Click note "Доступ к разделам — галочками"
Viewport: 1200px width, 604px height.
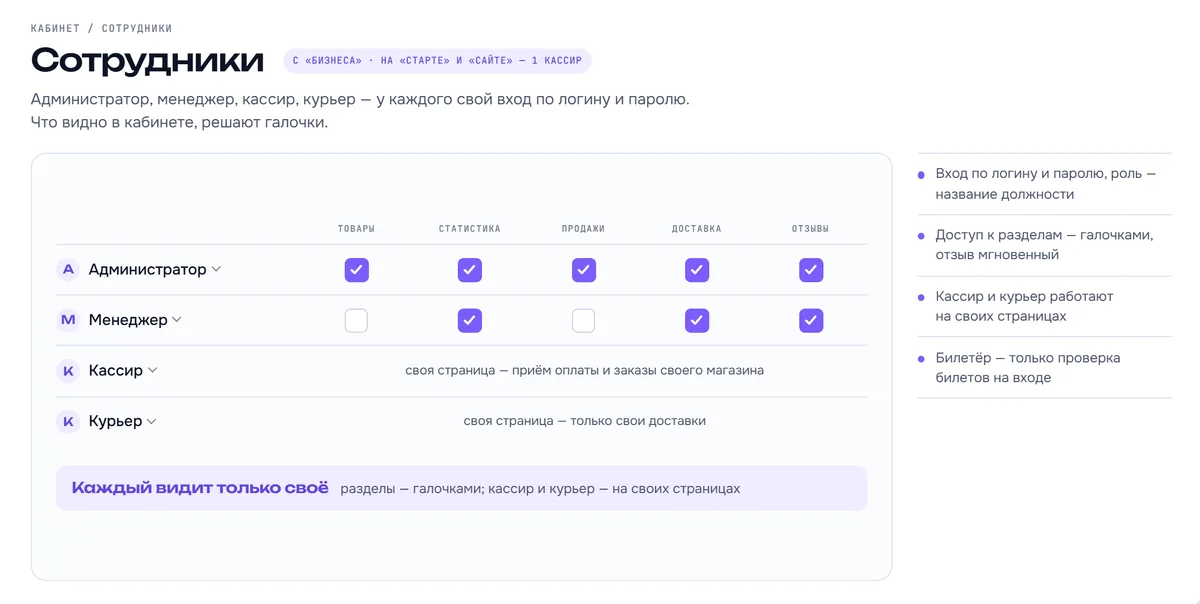tap(1045, 245)
